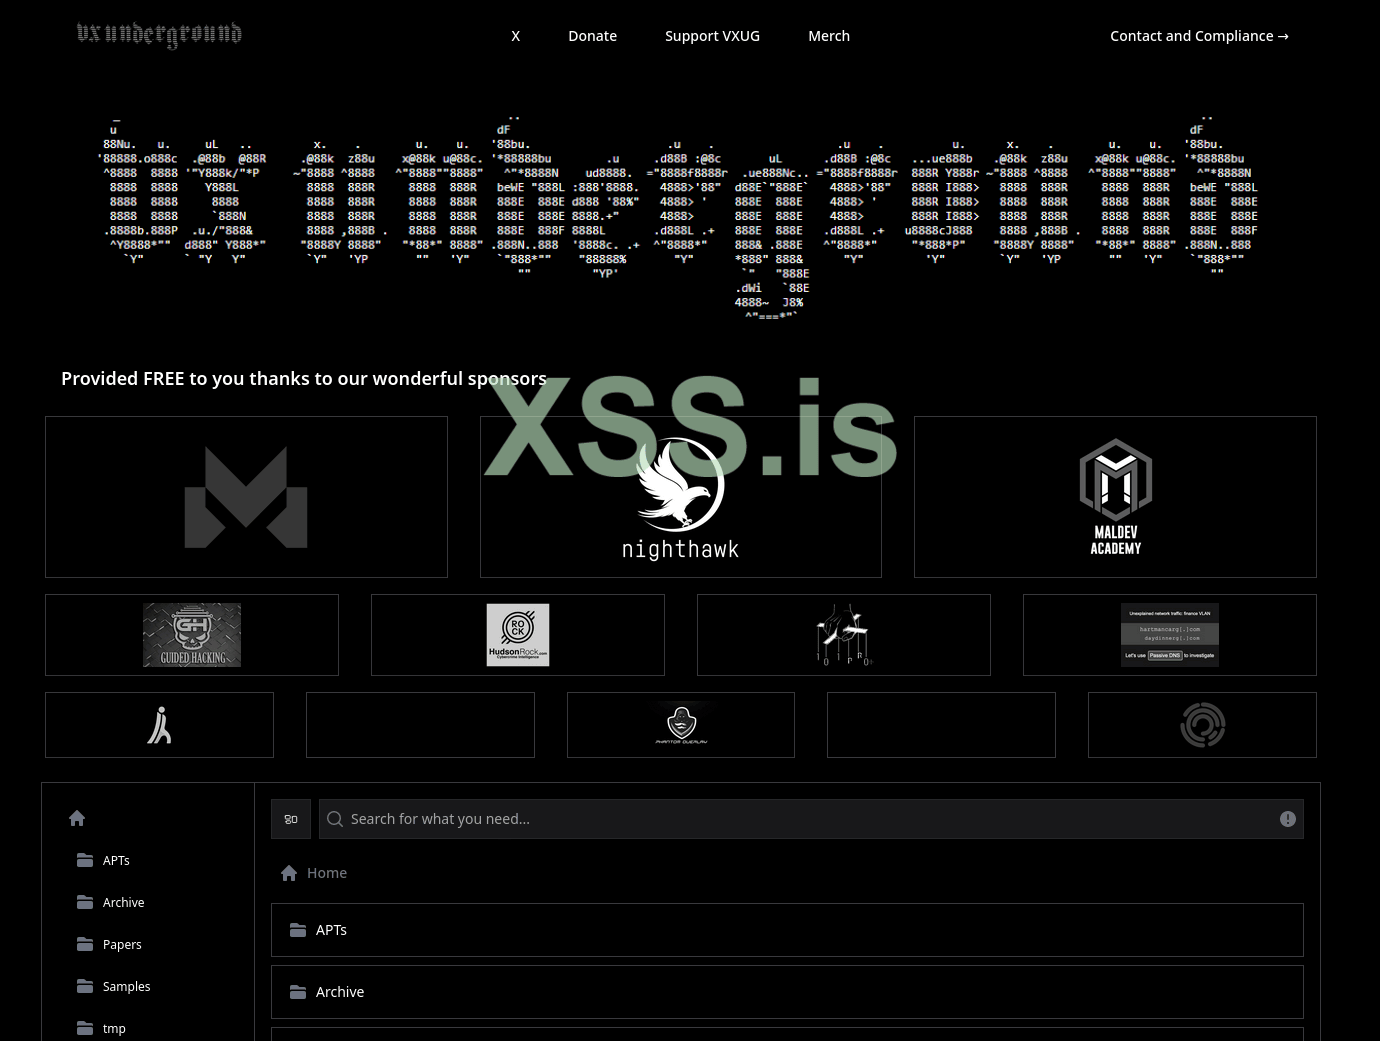Open APTs folder in the sidebar
The height and width of the screenshot is (1041, 1380).
coord(104,860)
